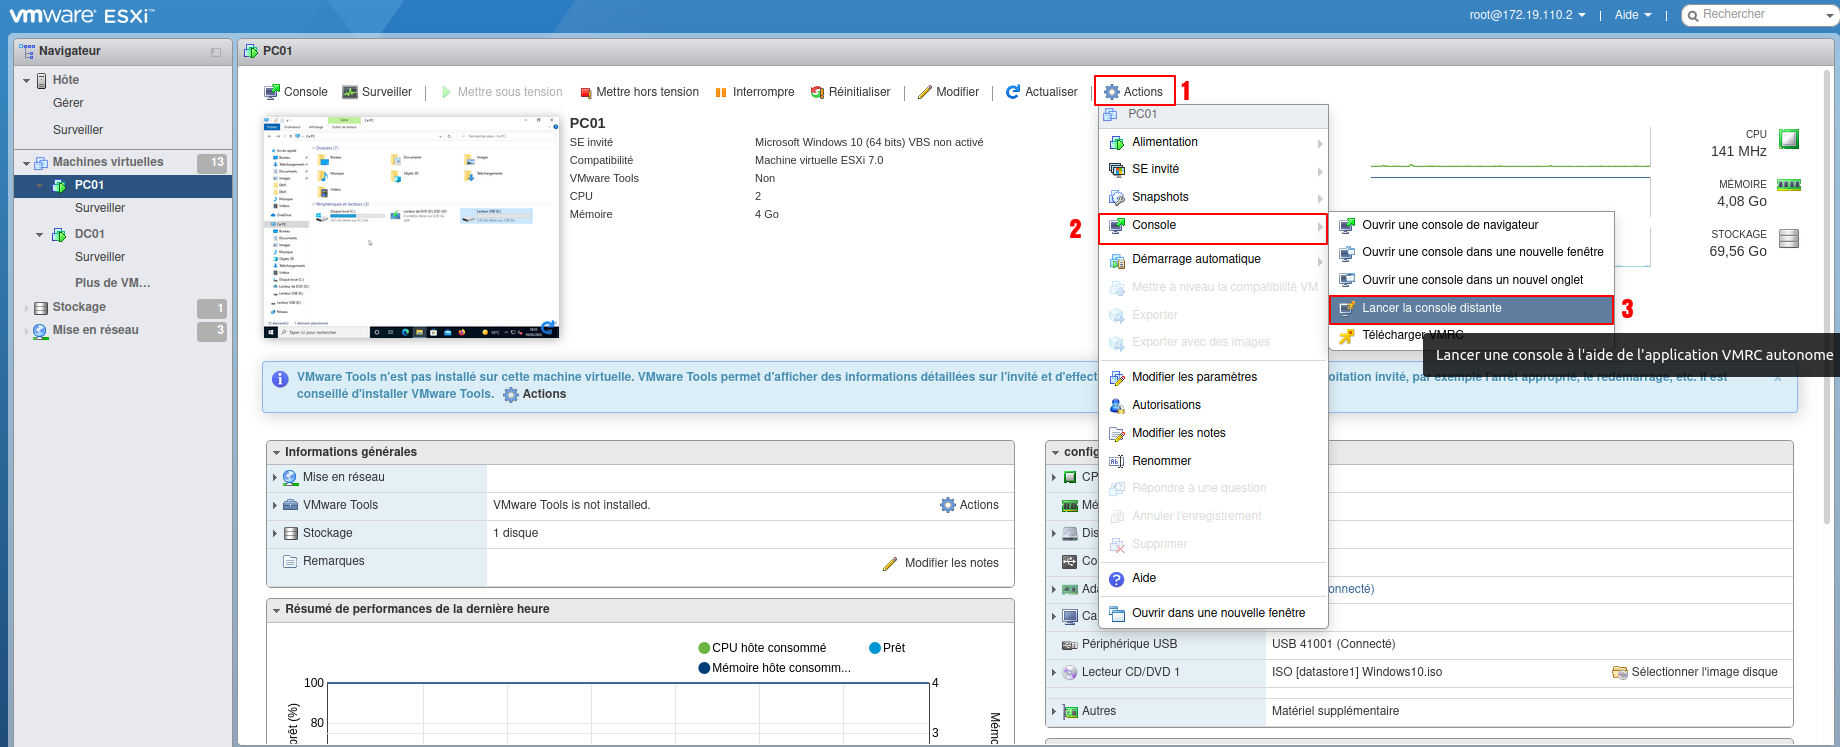The image size is (1840, 747).
Task: Choose Ouvrir une console de navigateur
Action: tap(1449, 225)
